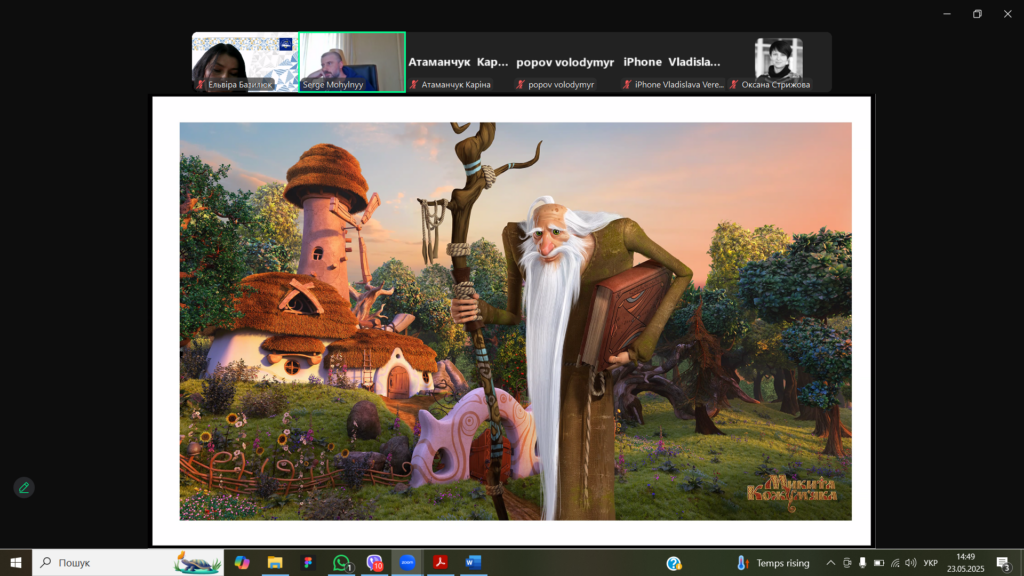Select Оксана Стрижова participant photo tile
Screen dimensions: 1024x576
tap(778, 62)
